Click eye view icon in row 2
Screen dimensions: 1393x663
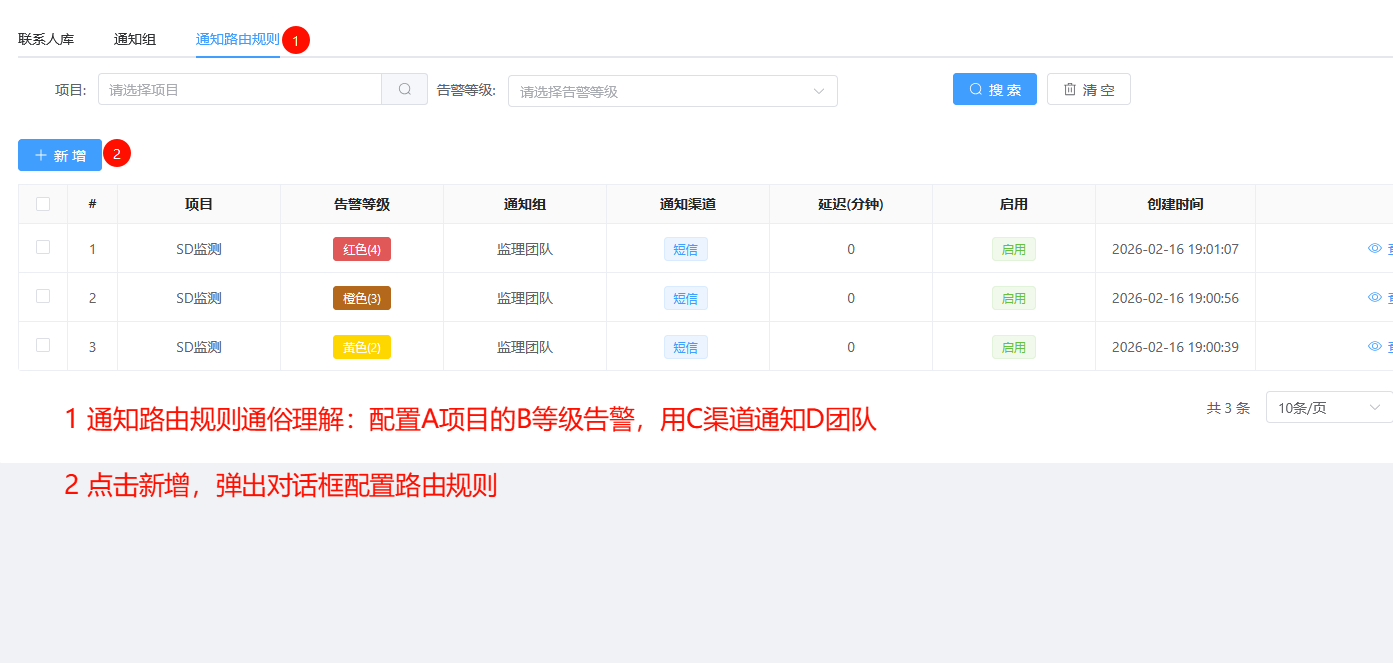click(1374, 297)
